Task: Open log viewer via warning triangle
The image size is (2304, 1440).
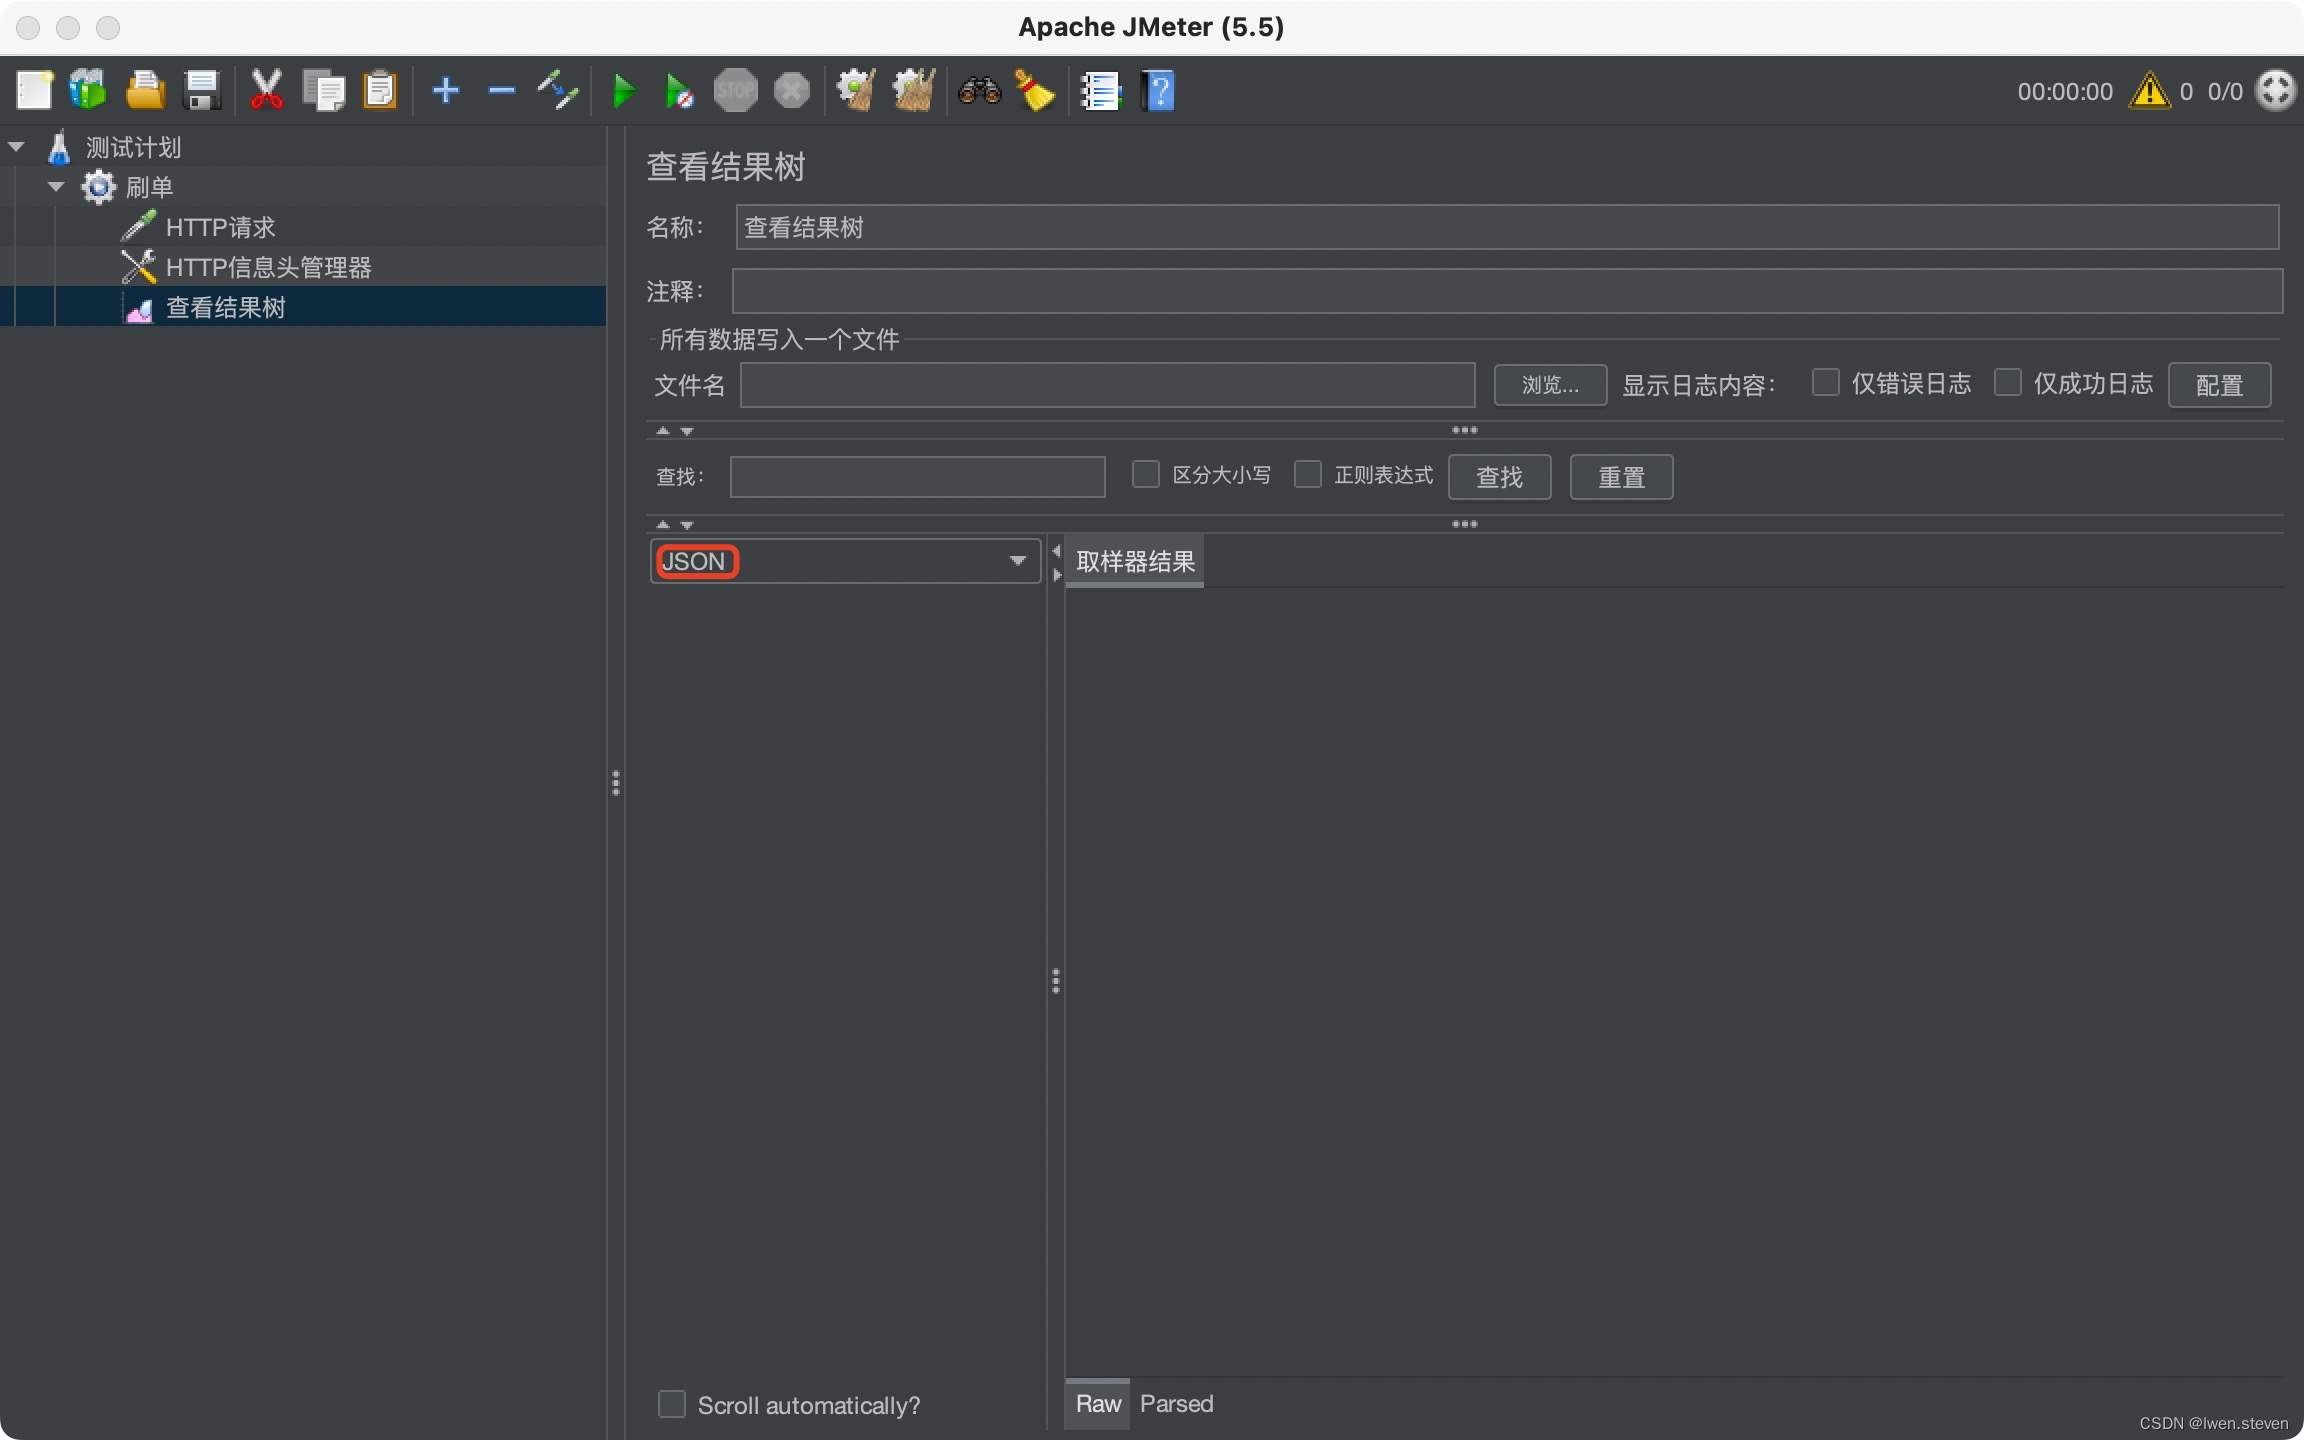Action: [2150, 91]
